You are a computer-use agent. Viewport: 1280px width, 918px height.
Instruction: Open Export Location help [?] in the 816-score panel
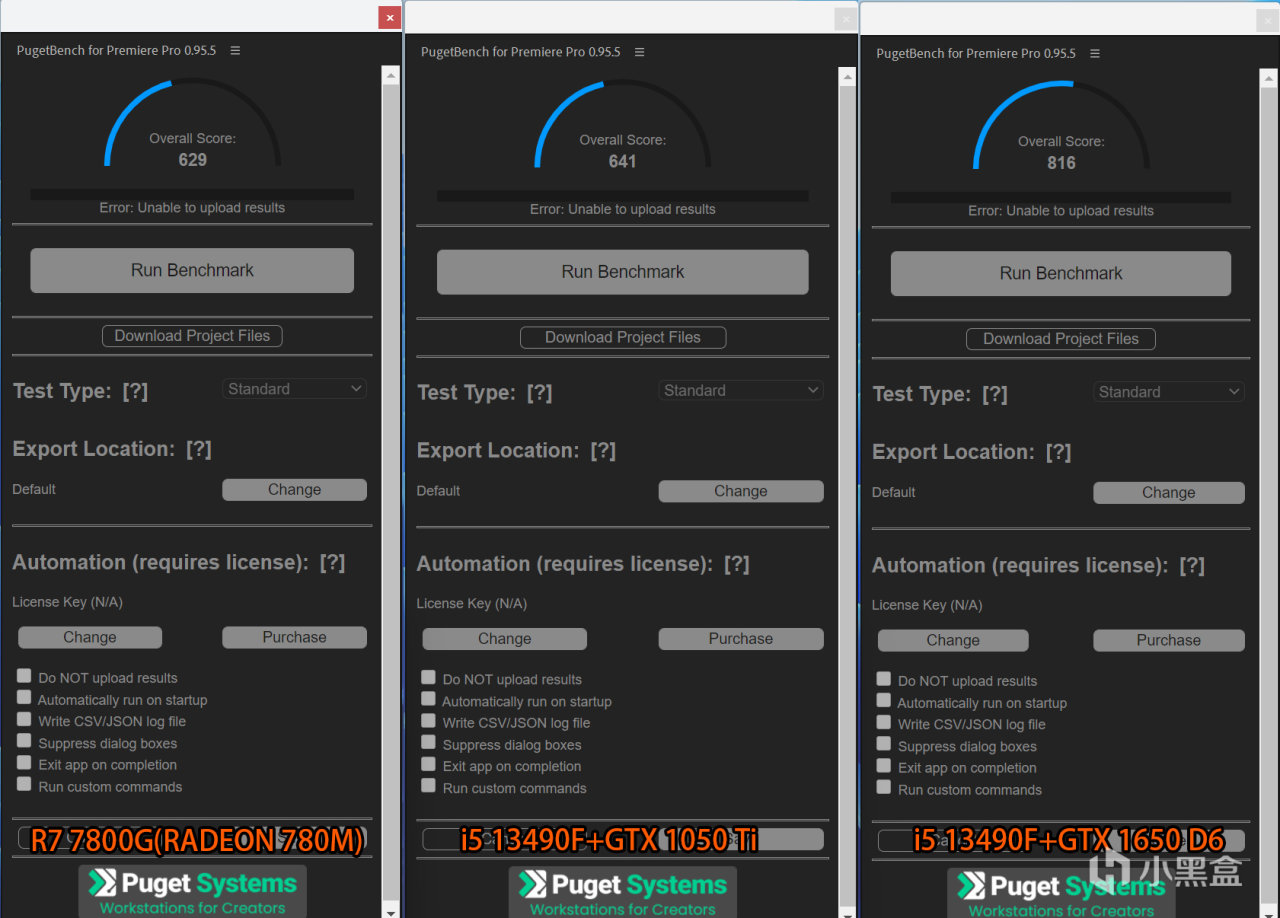tap(1058, 452)
